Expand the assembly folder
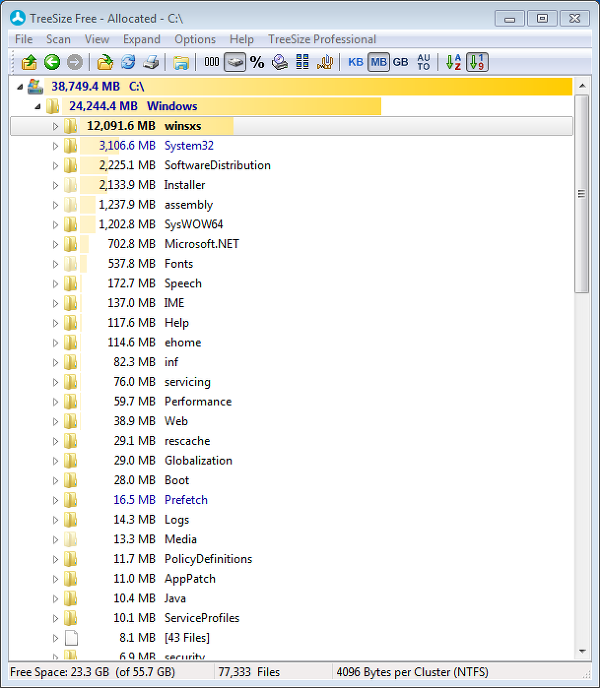The height and width of the screenshot is (688, 600). point(55,205)
